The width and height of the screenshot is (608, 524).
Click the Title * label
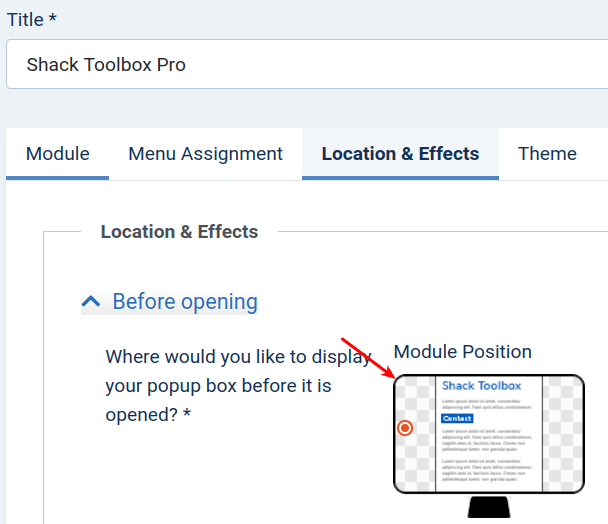[x=32, y=19]
